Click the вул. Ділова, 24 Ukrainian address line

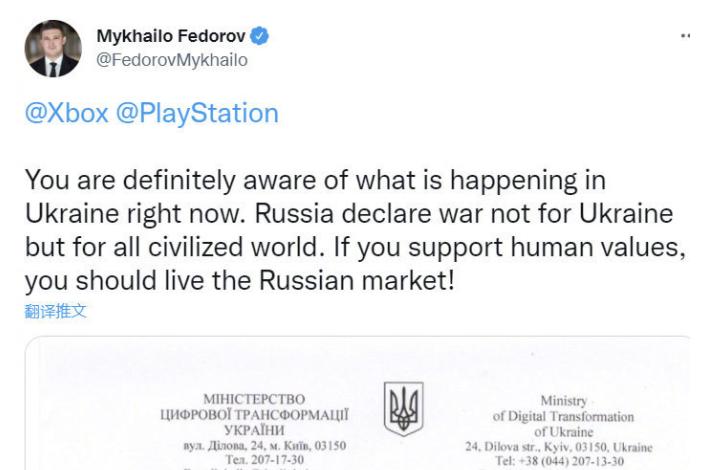click(x=265, y=446)
